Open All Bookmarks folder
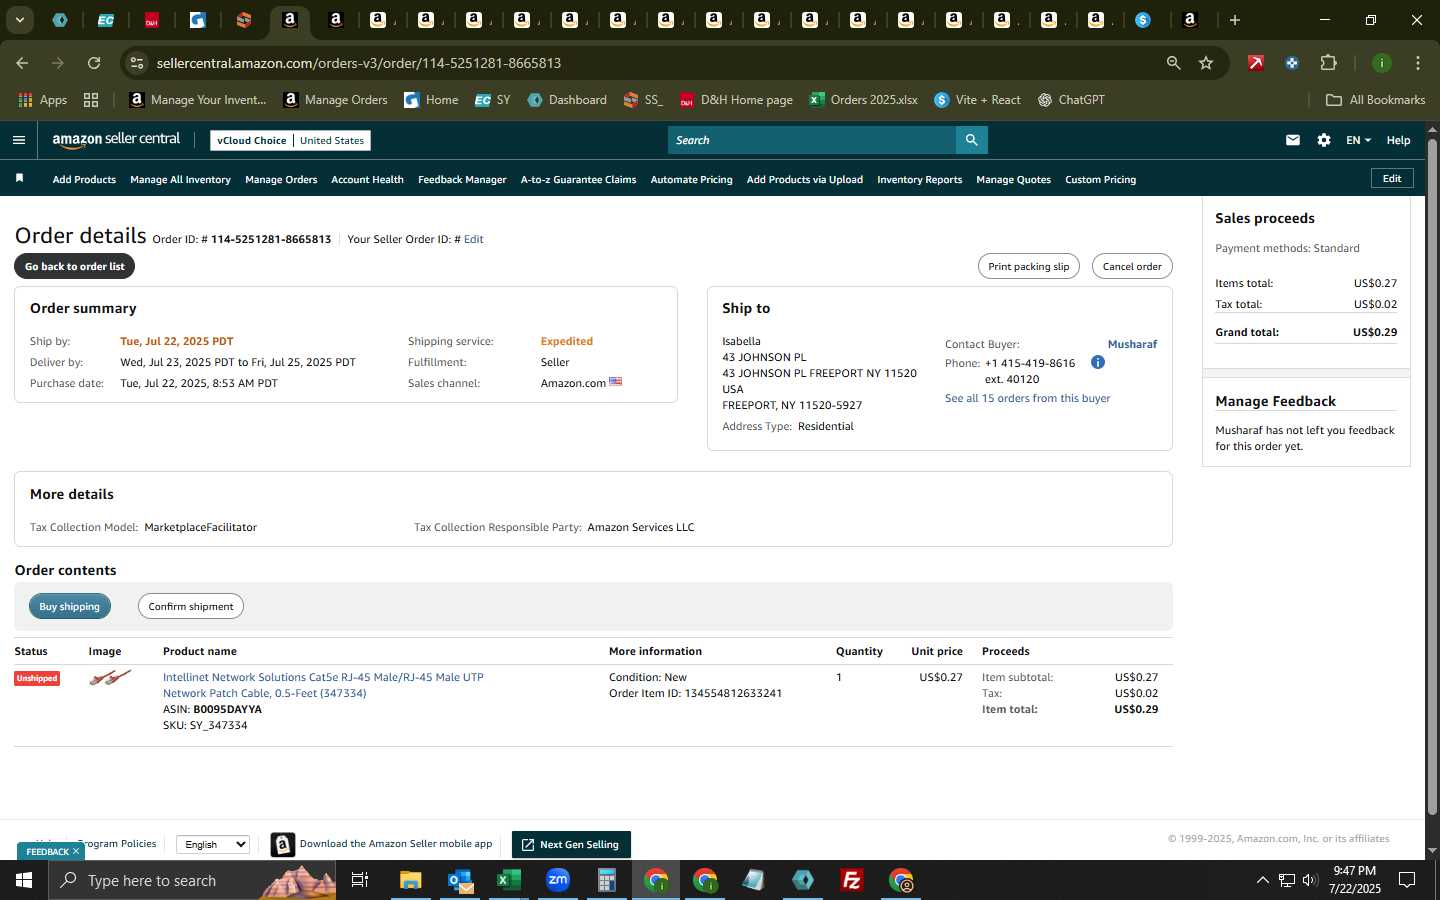Image resolution: width=1440 pixels, height=900 pixels. coord(1375,100)
